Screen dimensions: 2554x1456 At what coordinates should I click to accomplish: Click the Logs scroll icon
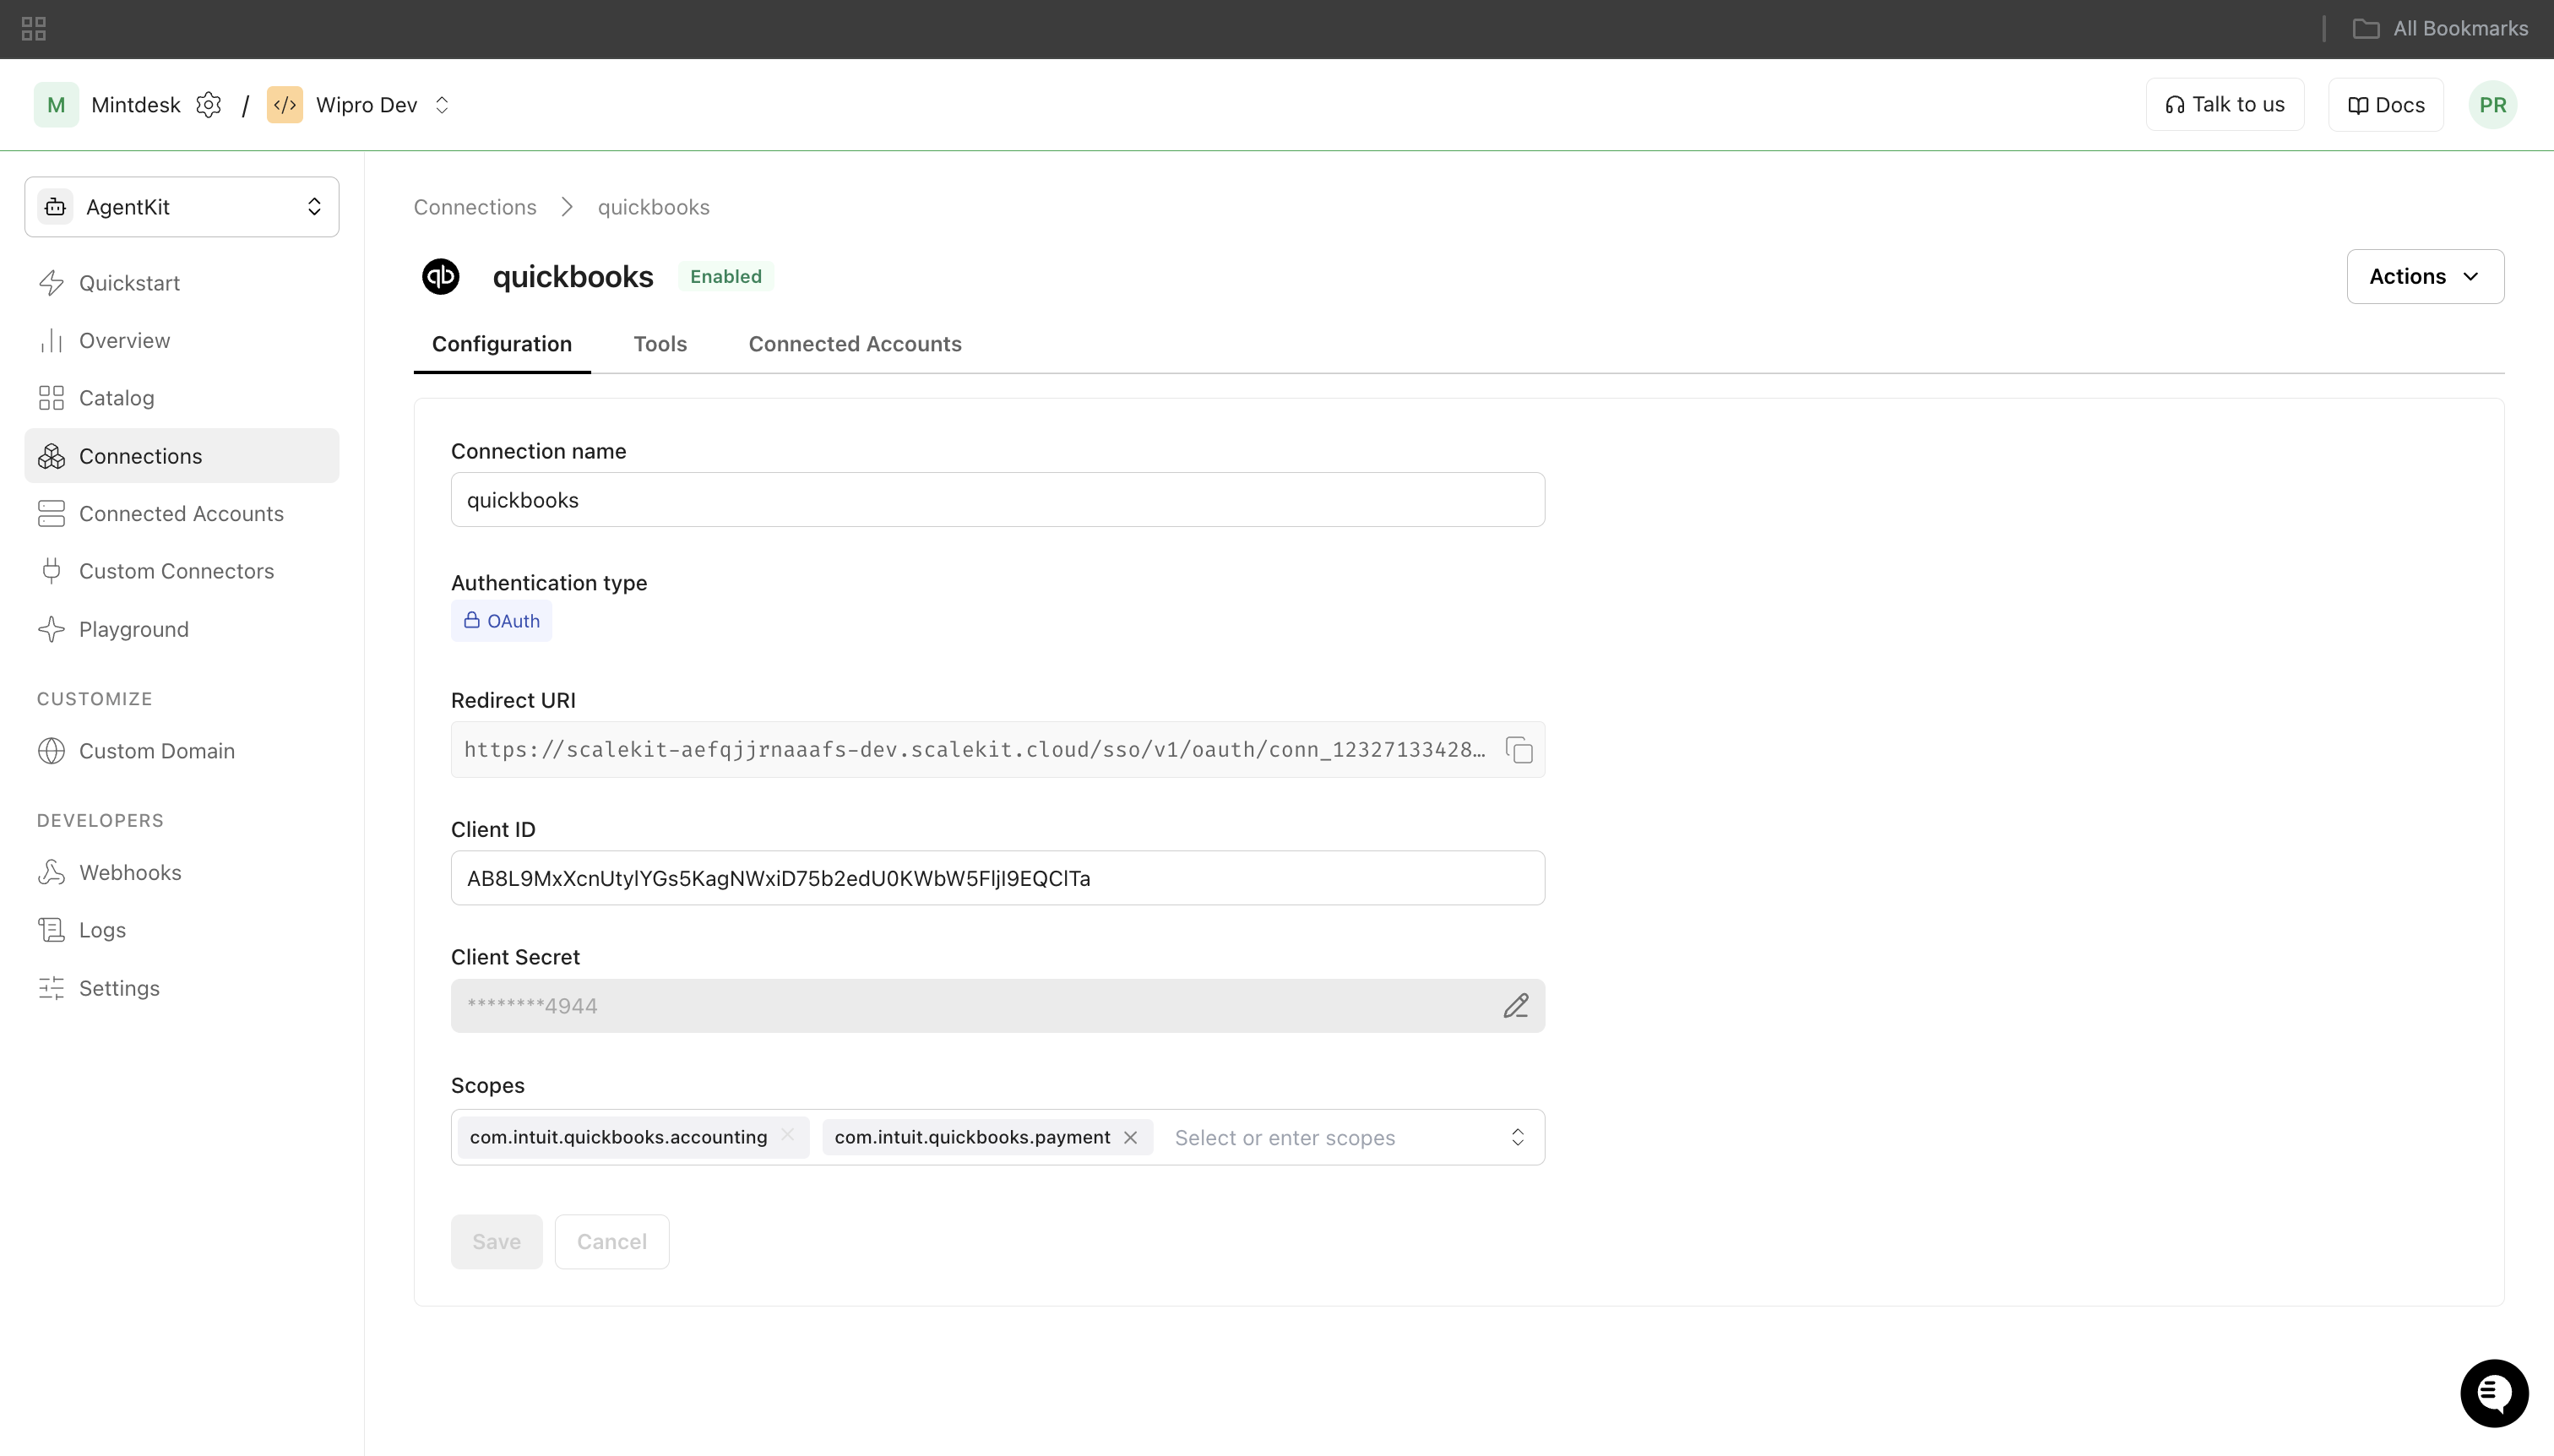(x=51, y=930)
